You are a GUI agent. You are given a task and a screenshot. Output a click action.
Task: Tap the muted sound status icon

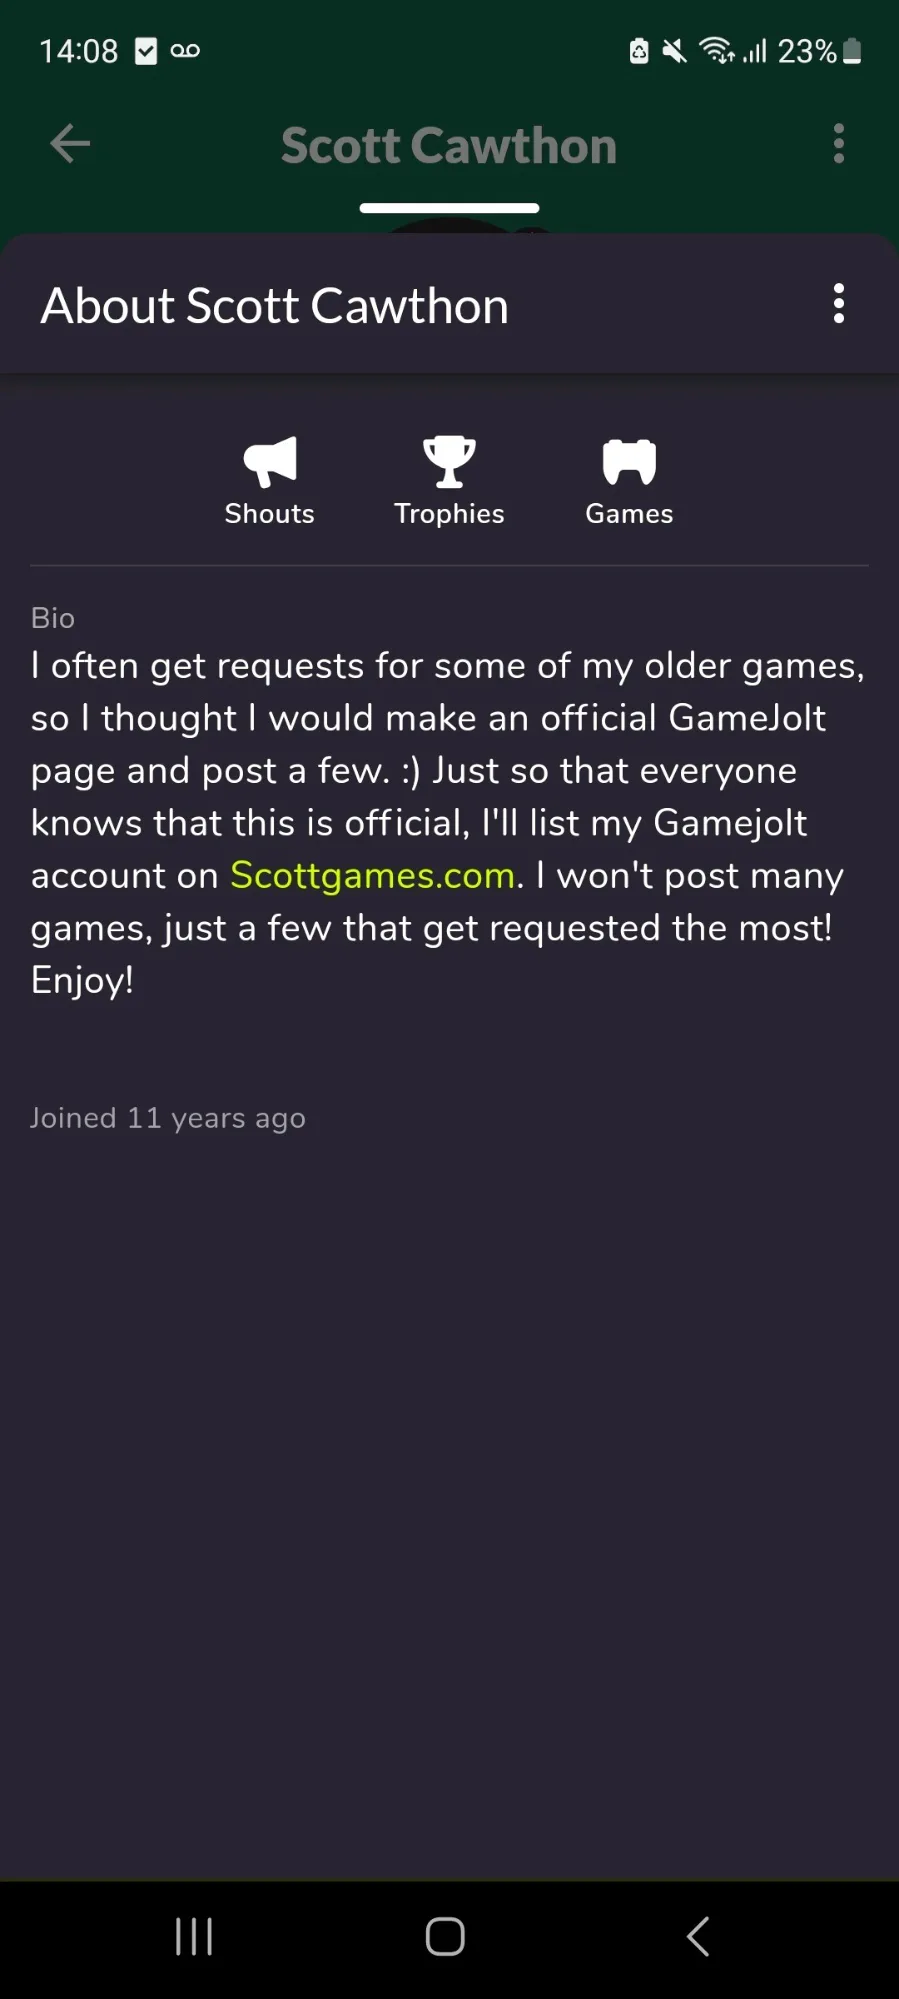tap(675, 51)
